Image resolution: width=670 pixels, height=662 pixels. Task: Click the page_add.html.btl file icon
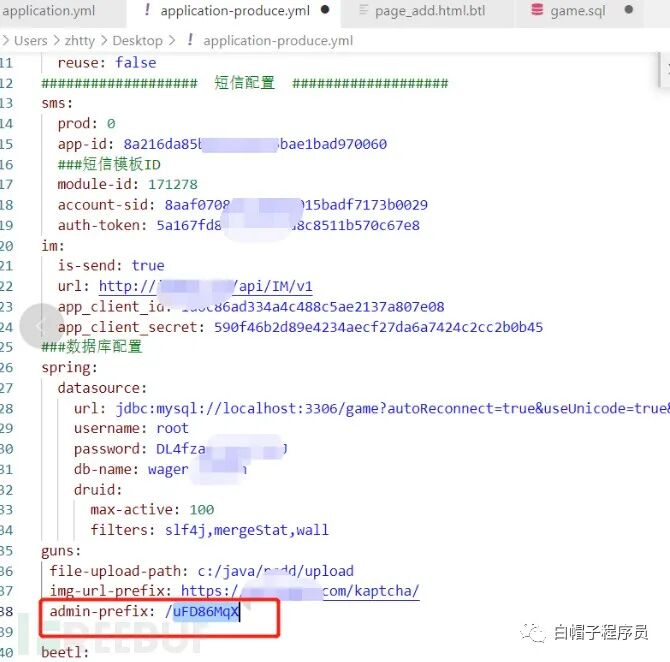[363, 9]
